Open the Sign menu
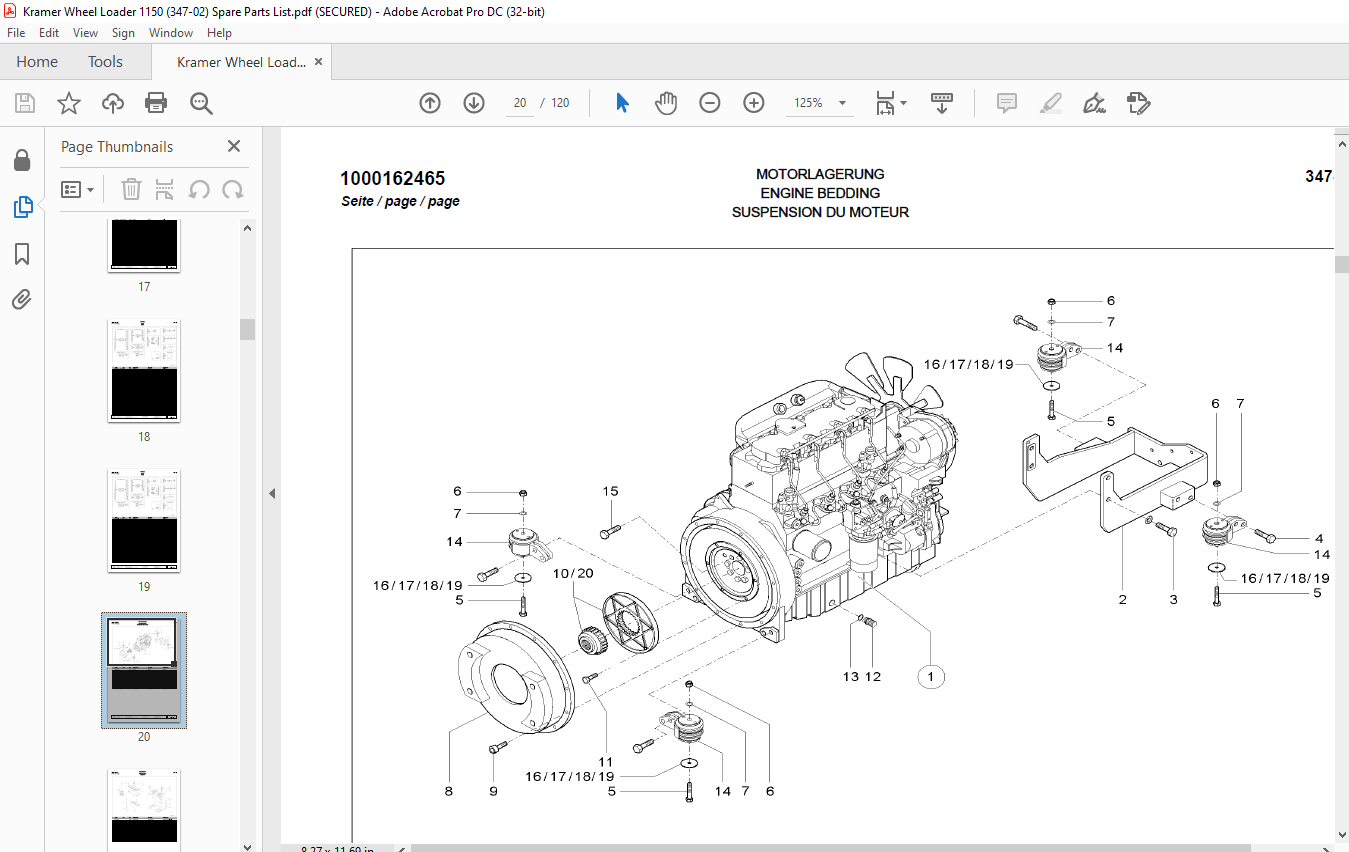This screenshot has height=852, width=1349. coord(123,33)
